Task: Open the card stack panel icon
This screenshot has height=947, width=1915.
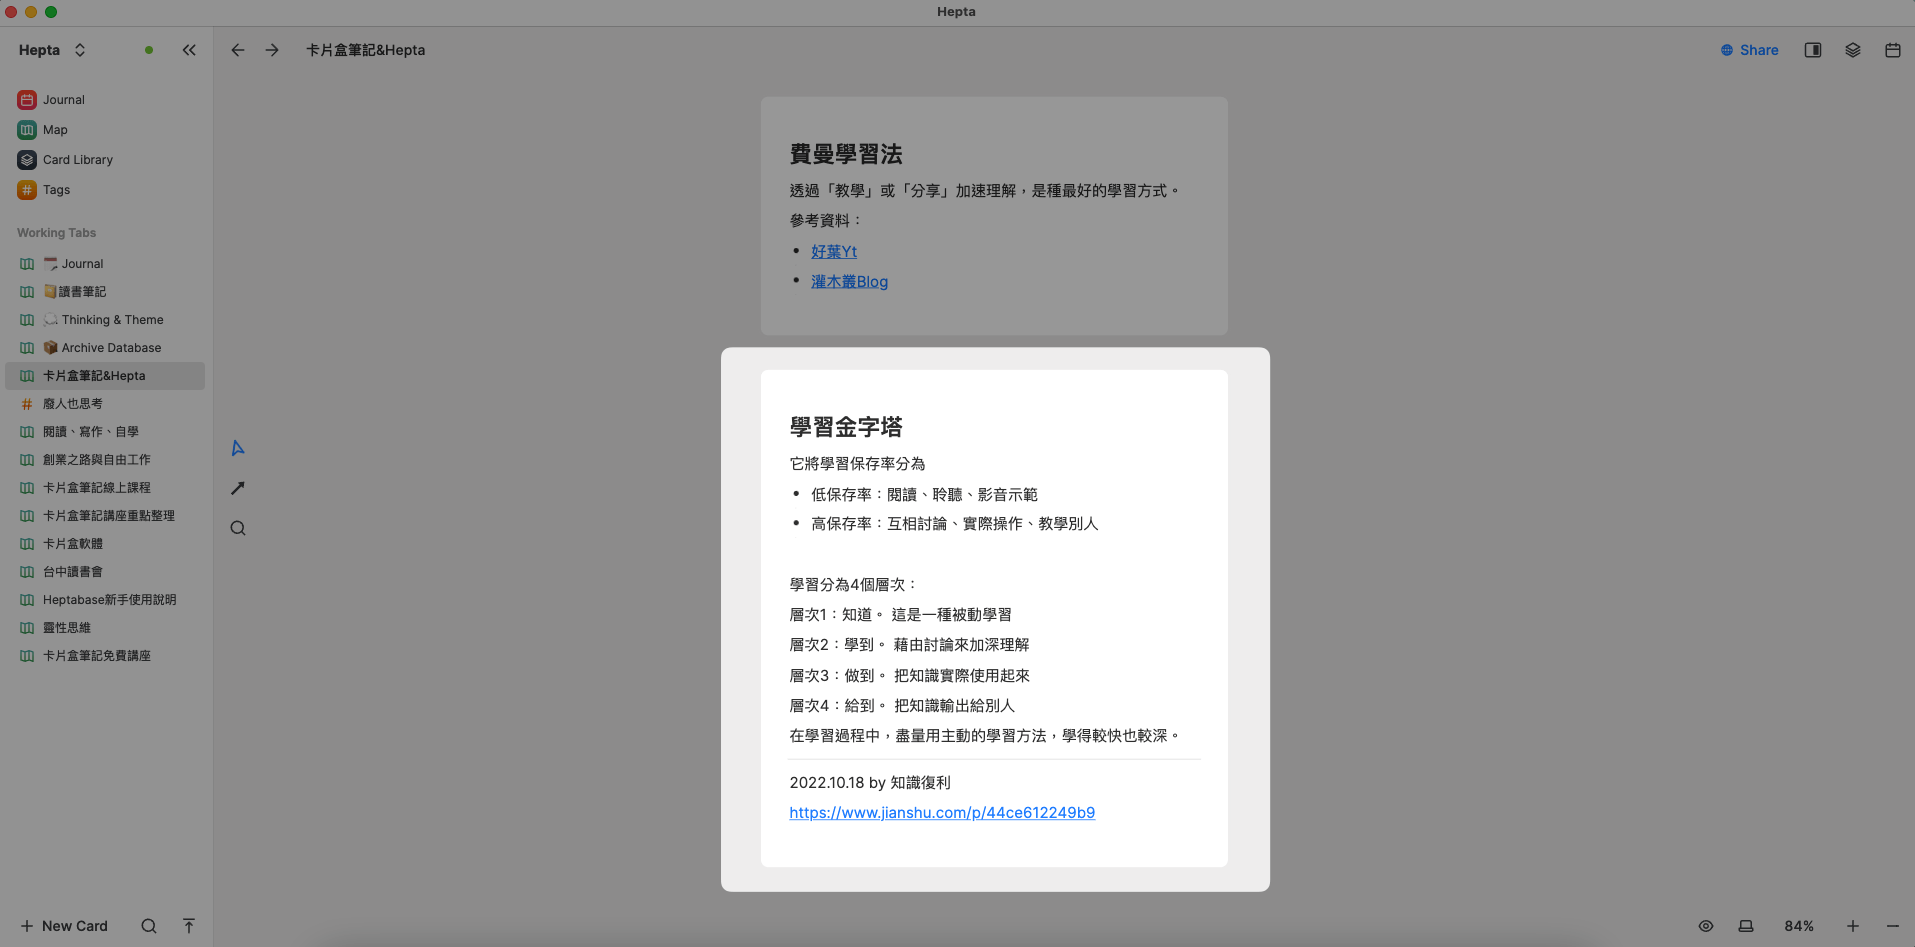Action: click(x=1852, y=49)
